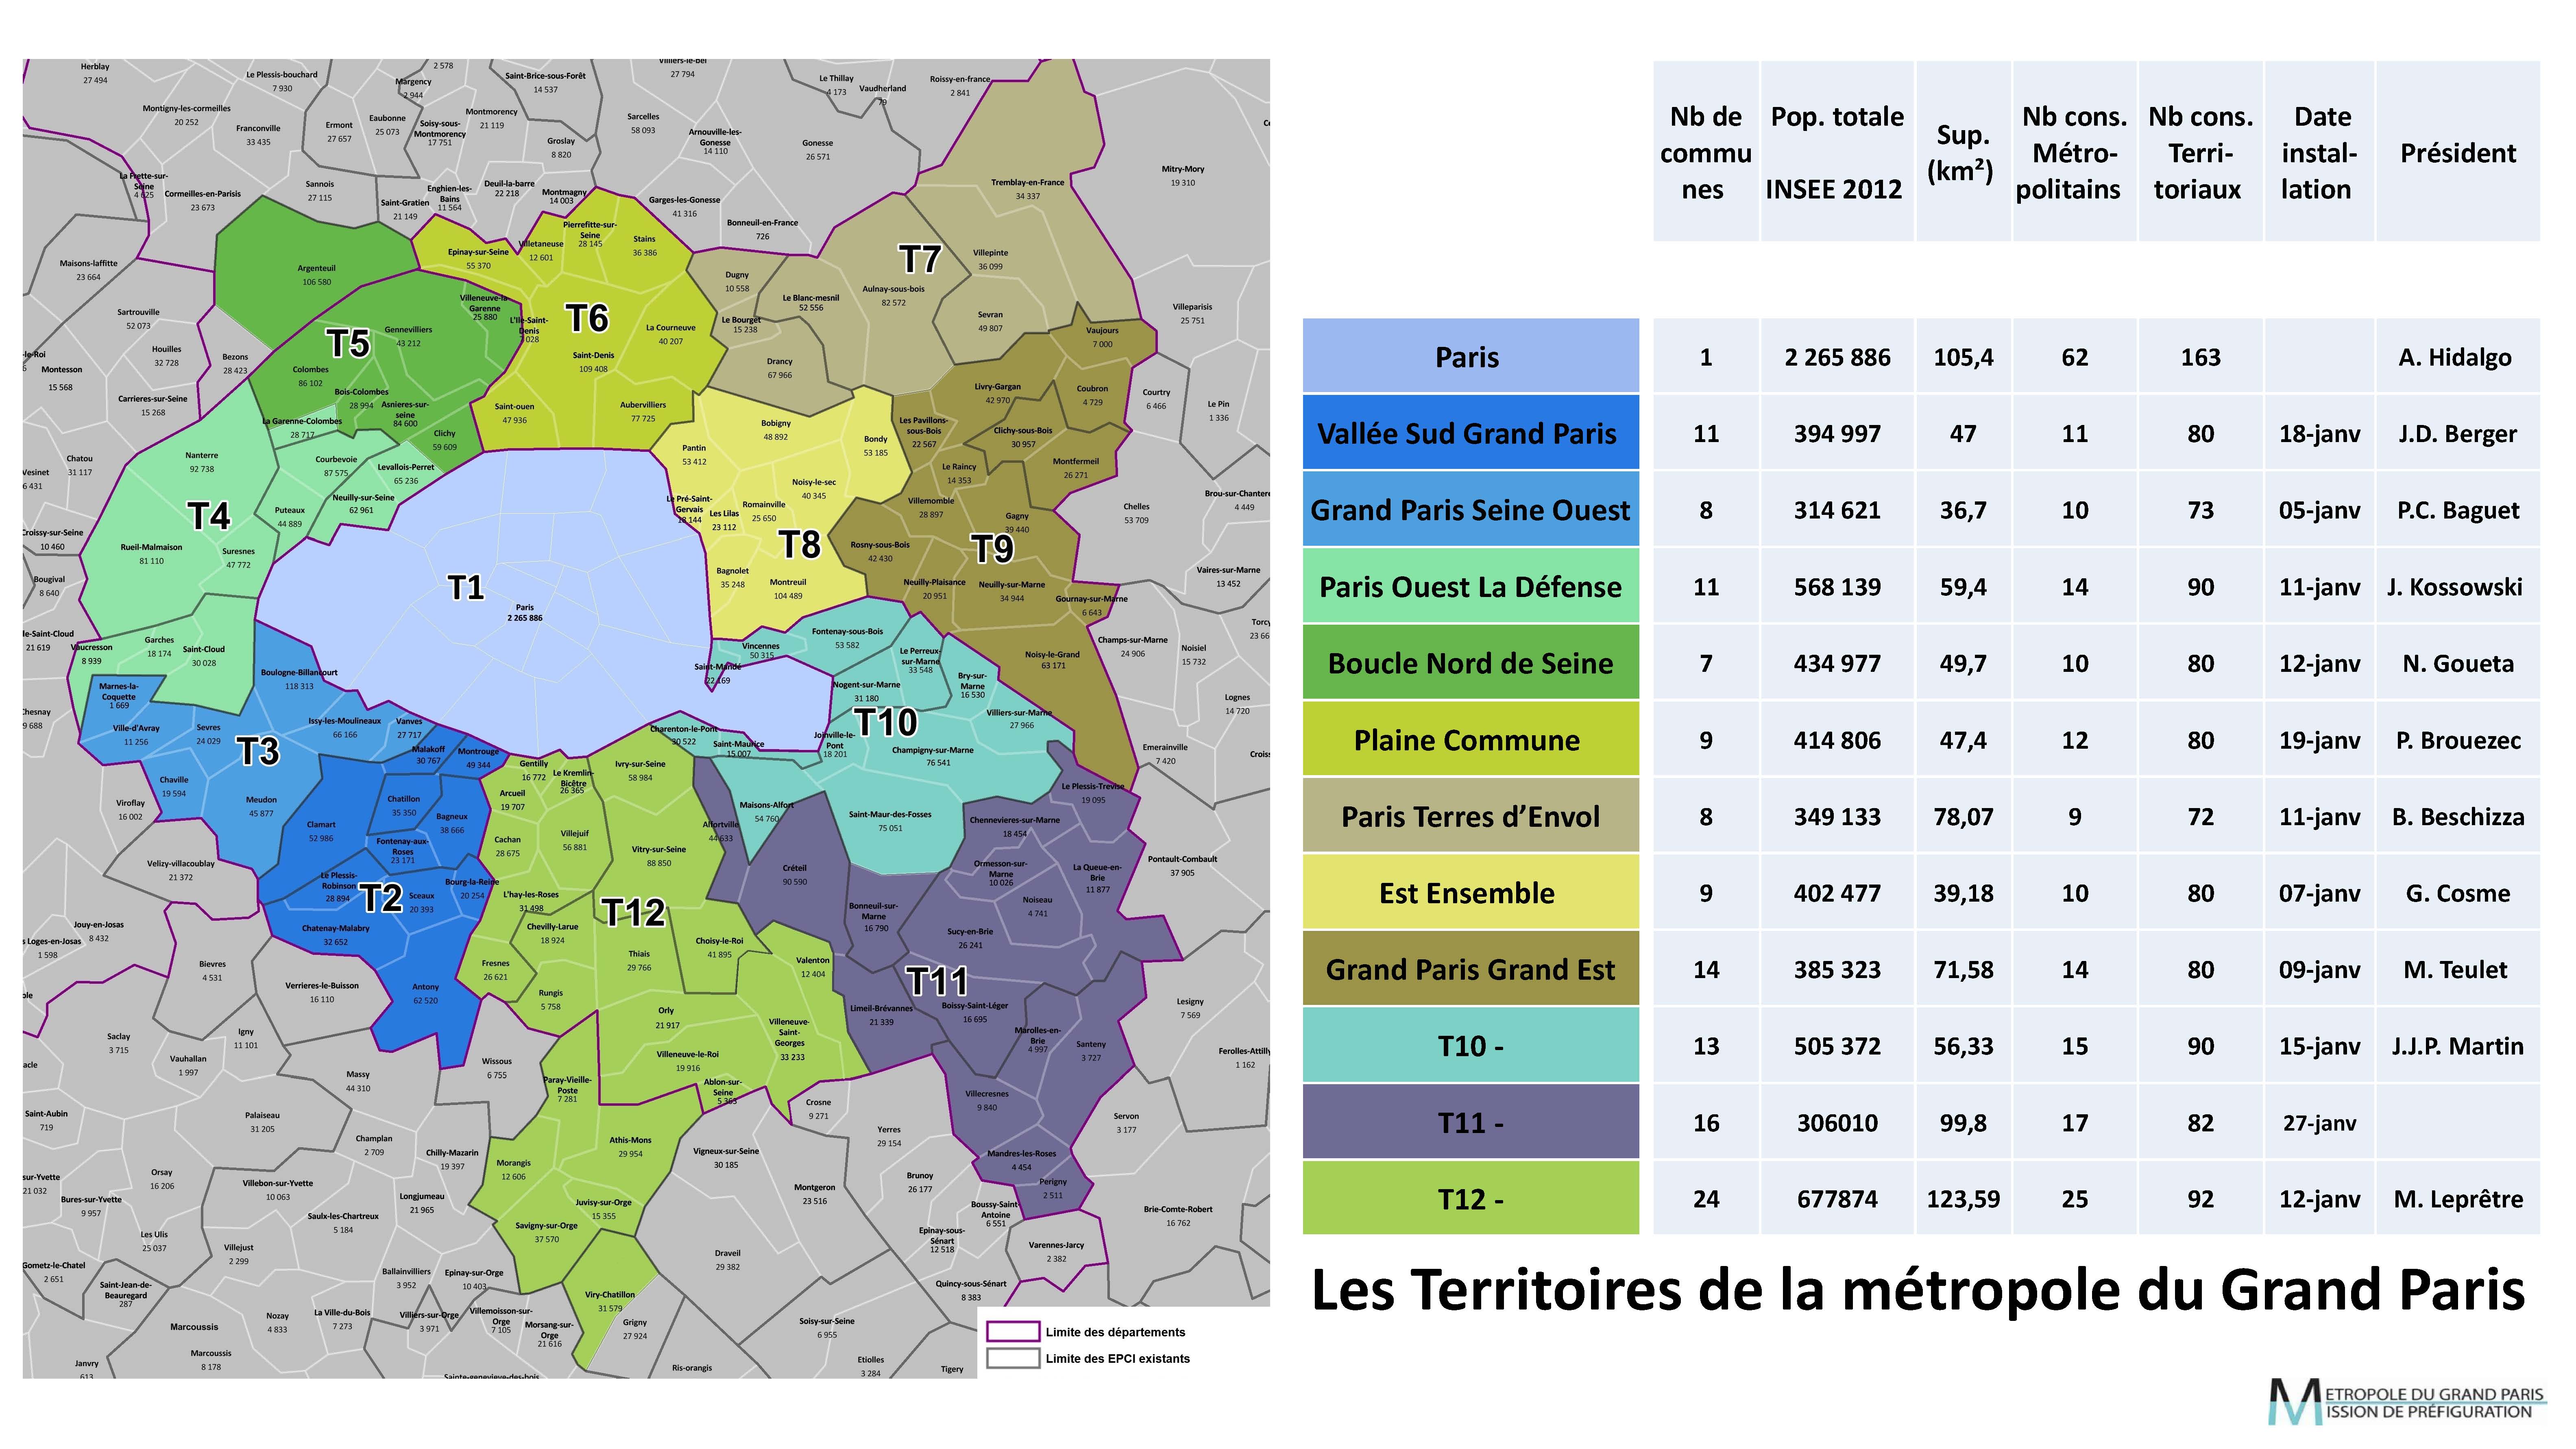Select the 'T10 -' table row label

pyautogui.click(x=1470, y=1046)
